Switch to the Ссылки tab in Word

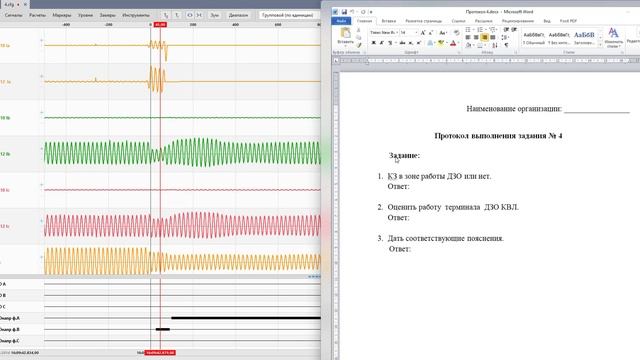[x=458, y=21]
